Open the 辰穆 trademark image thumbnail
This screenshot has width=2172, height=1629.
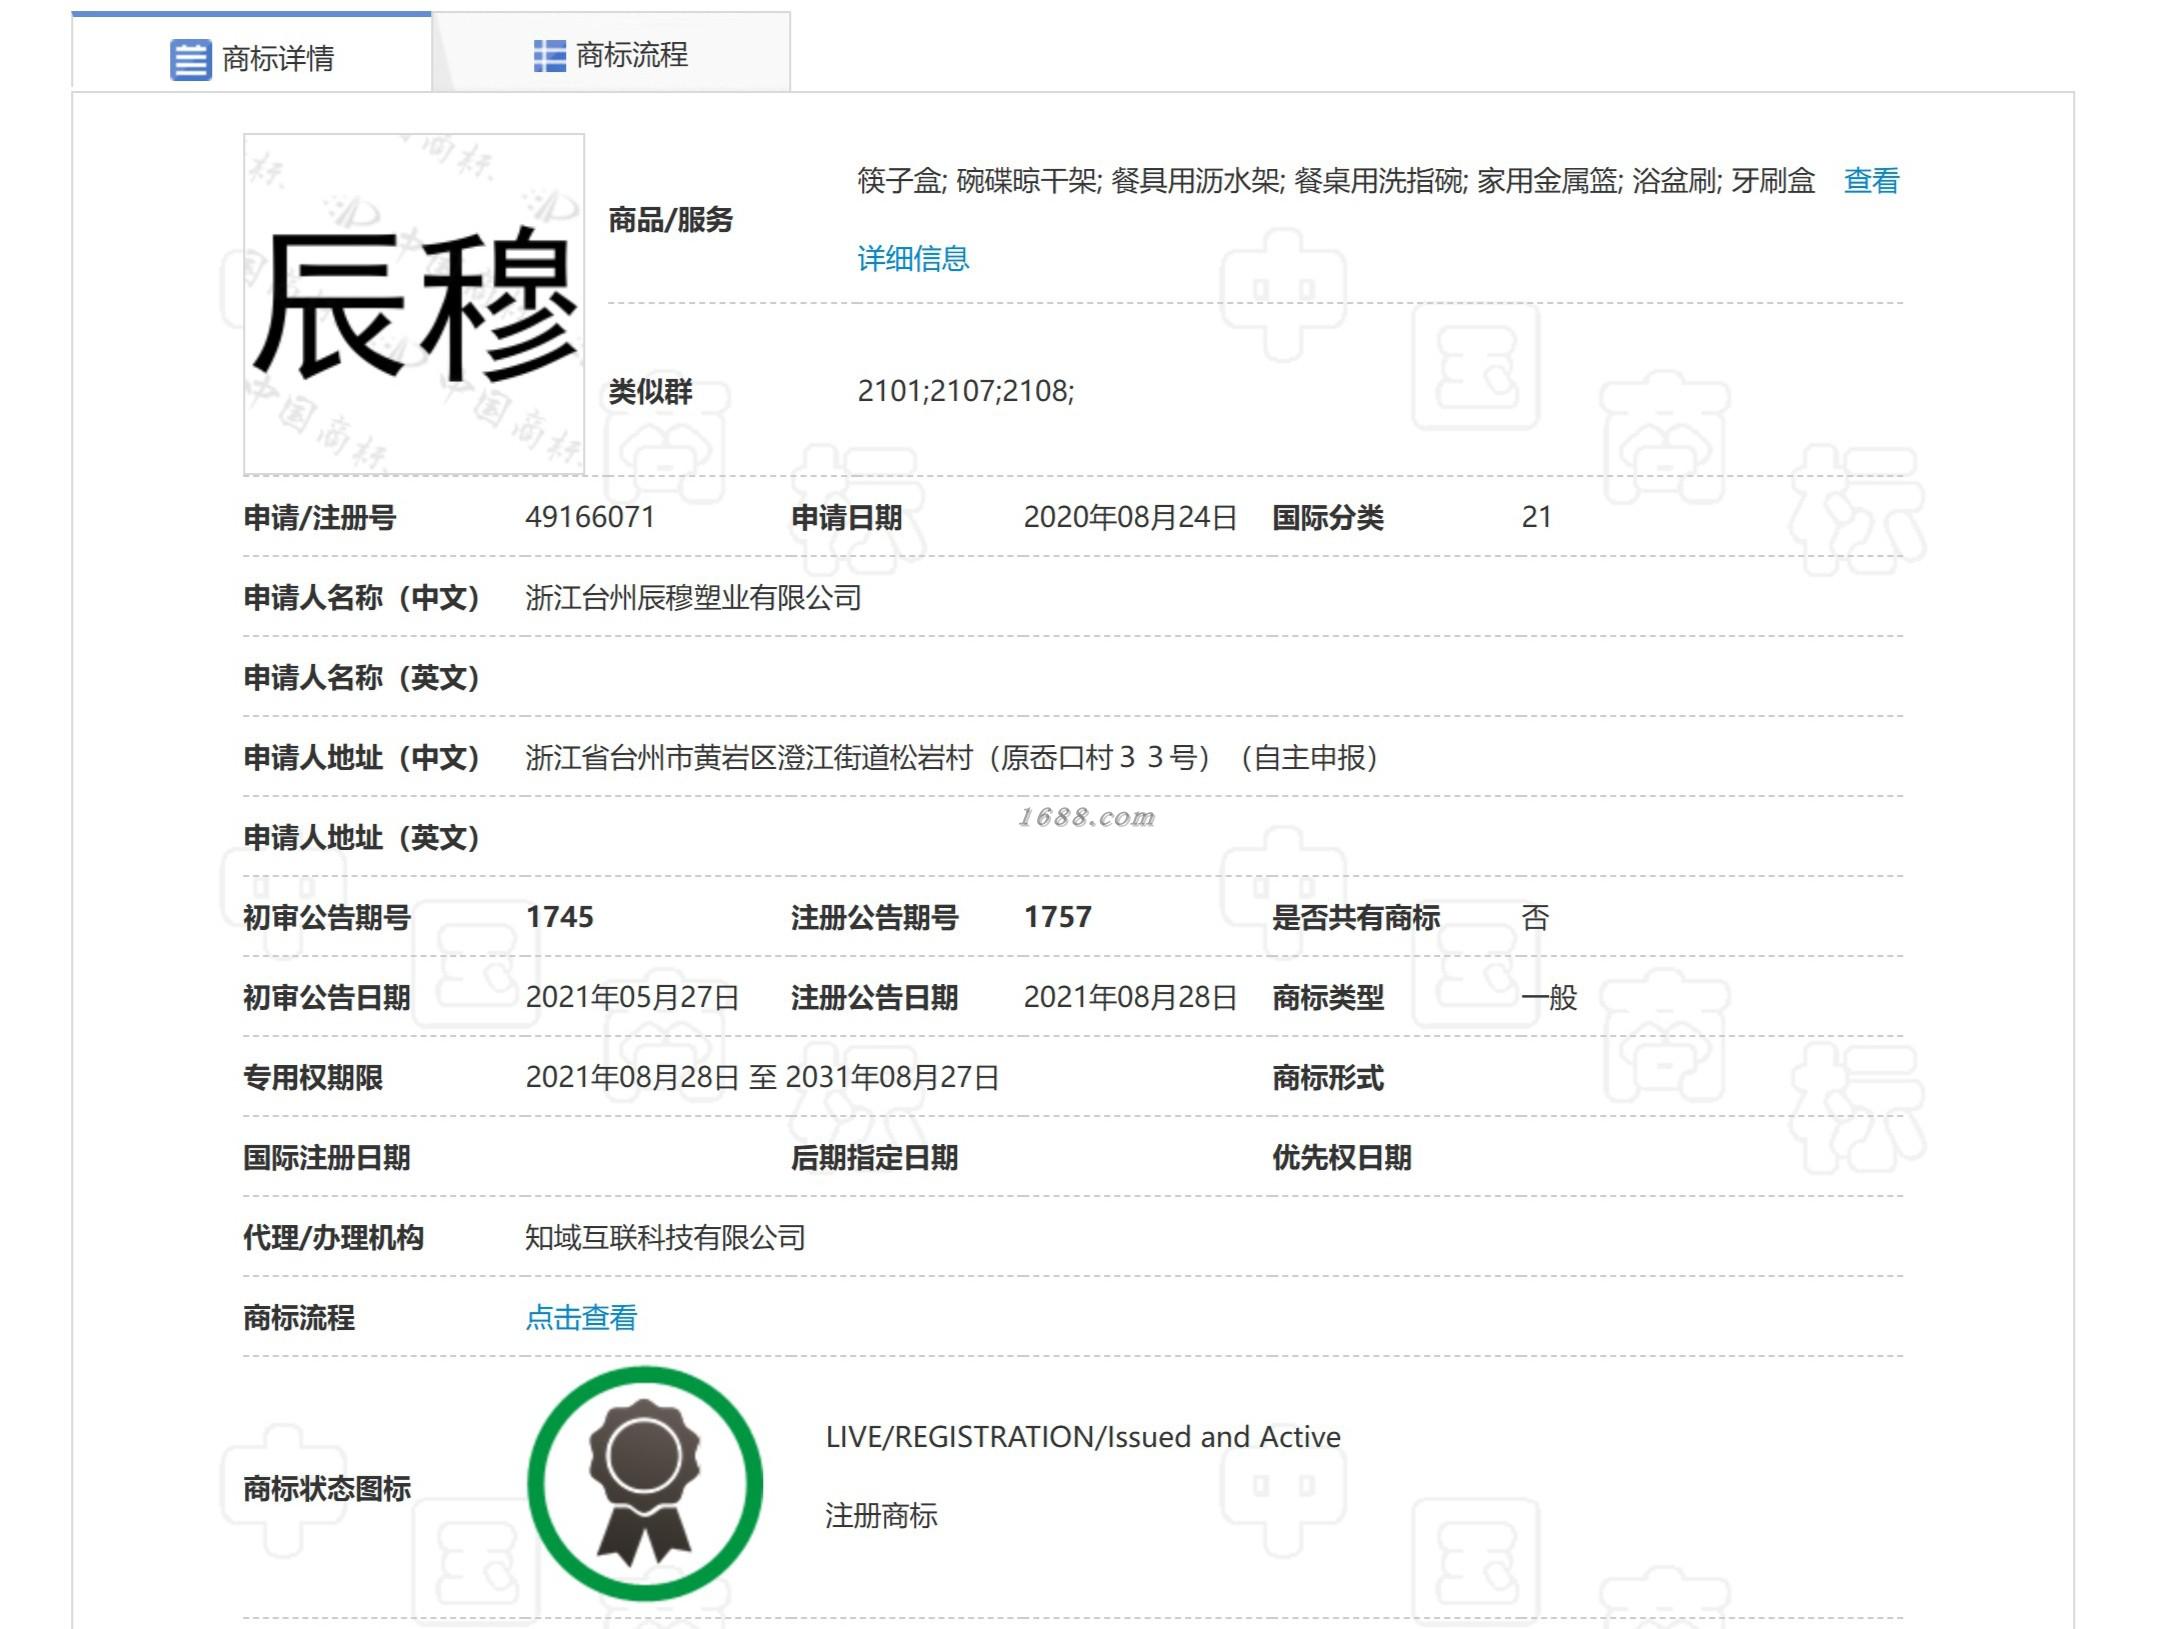click(414, 304)
